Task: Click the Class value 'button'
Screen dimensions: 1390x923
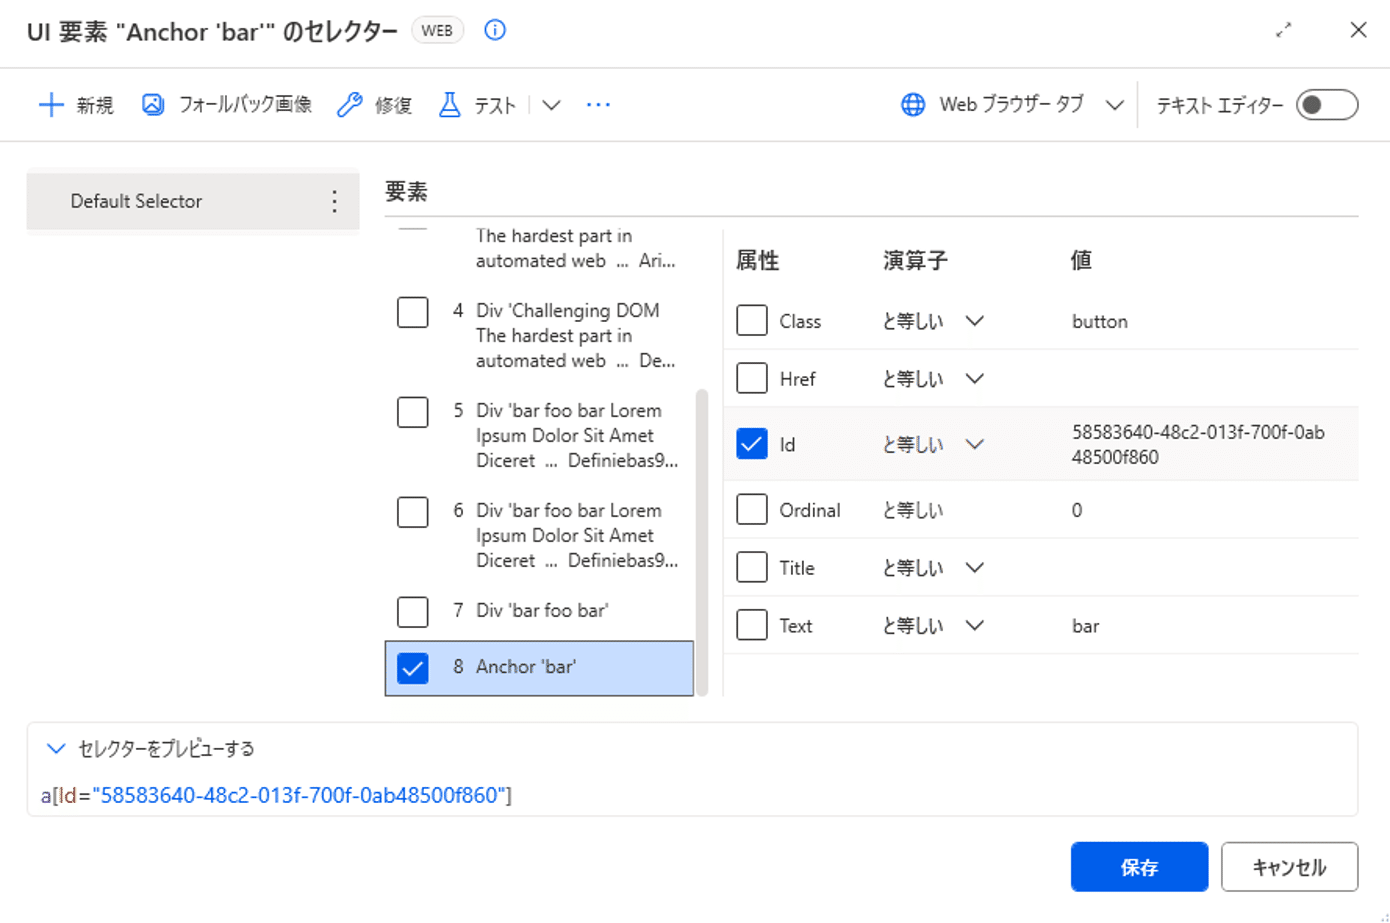Action: pos(1099,321)
